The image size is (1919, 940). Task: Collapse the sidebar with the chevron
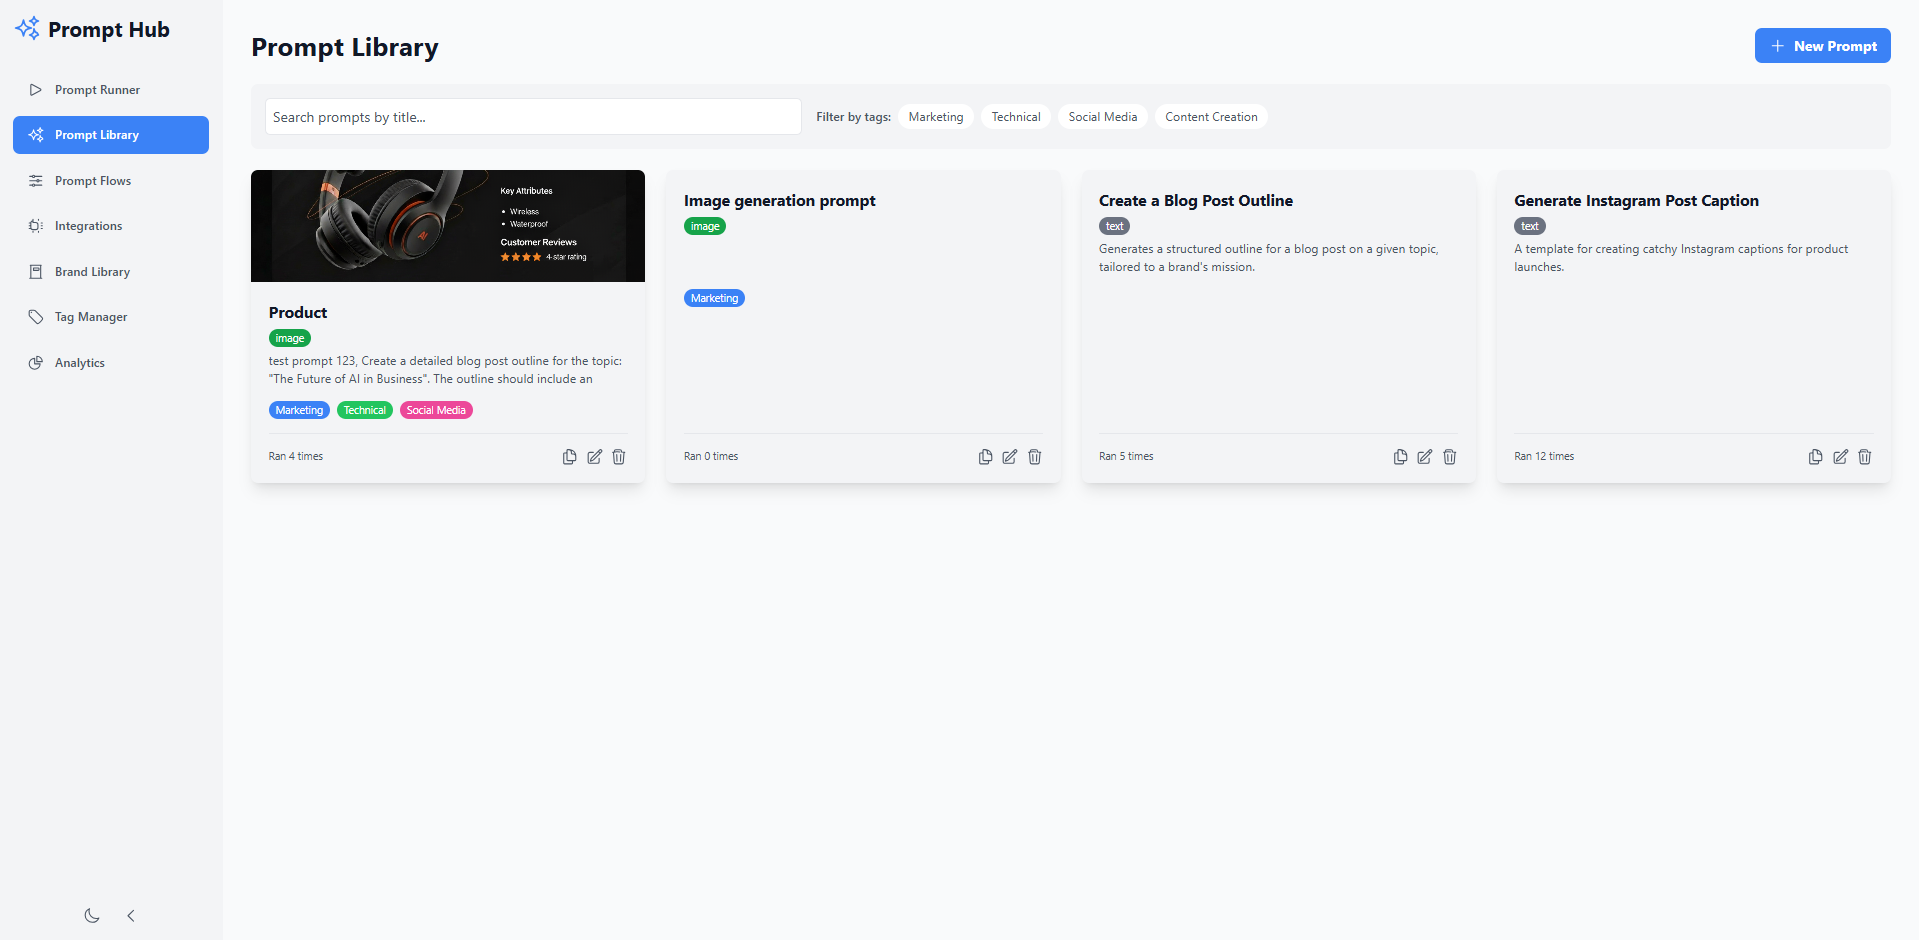[131, 916]
